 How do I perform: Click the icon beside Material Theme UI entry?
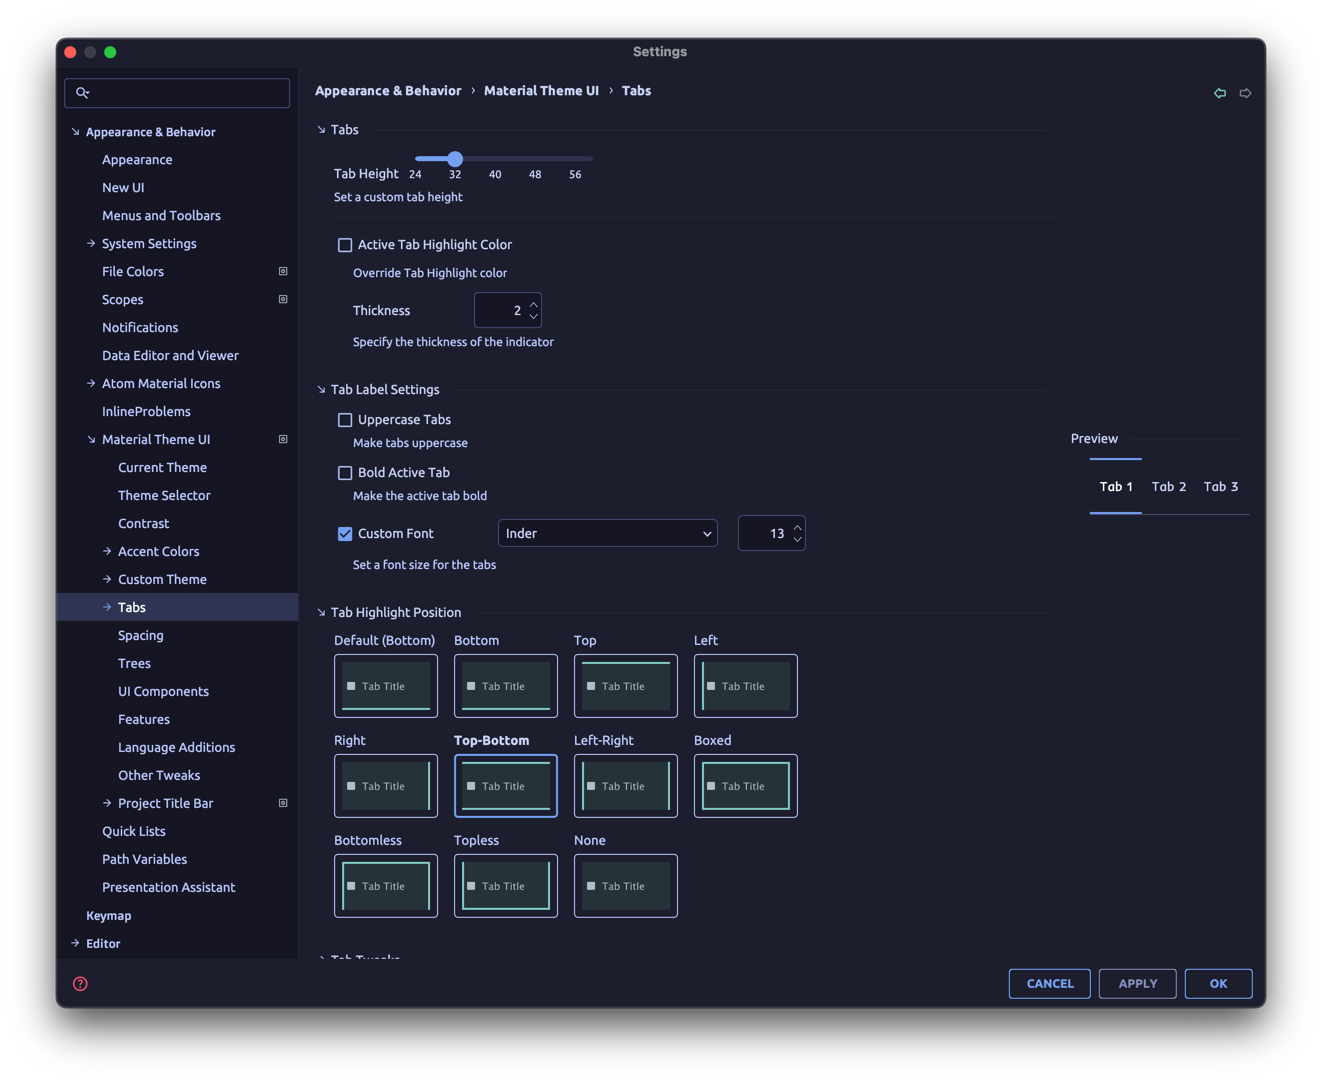tap(282, 439)
